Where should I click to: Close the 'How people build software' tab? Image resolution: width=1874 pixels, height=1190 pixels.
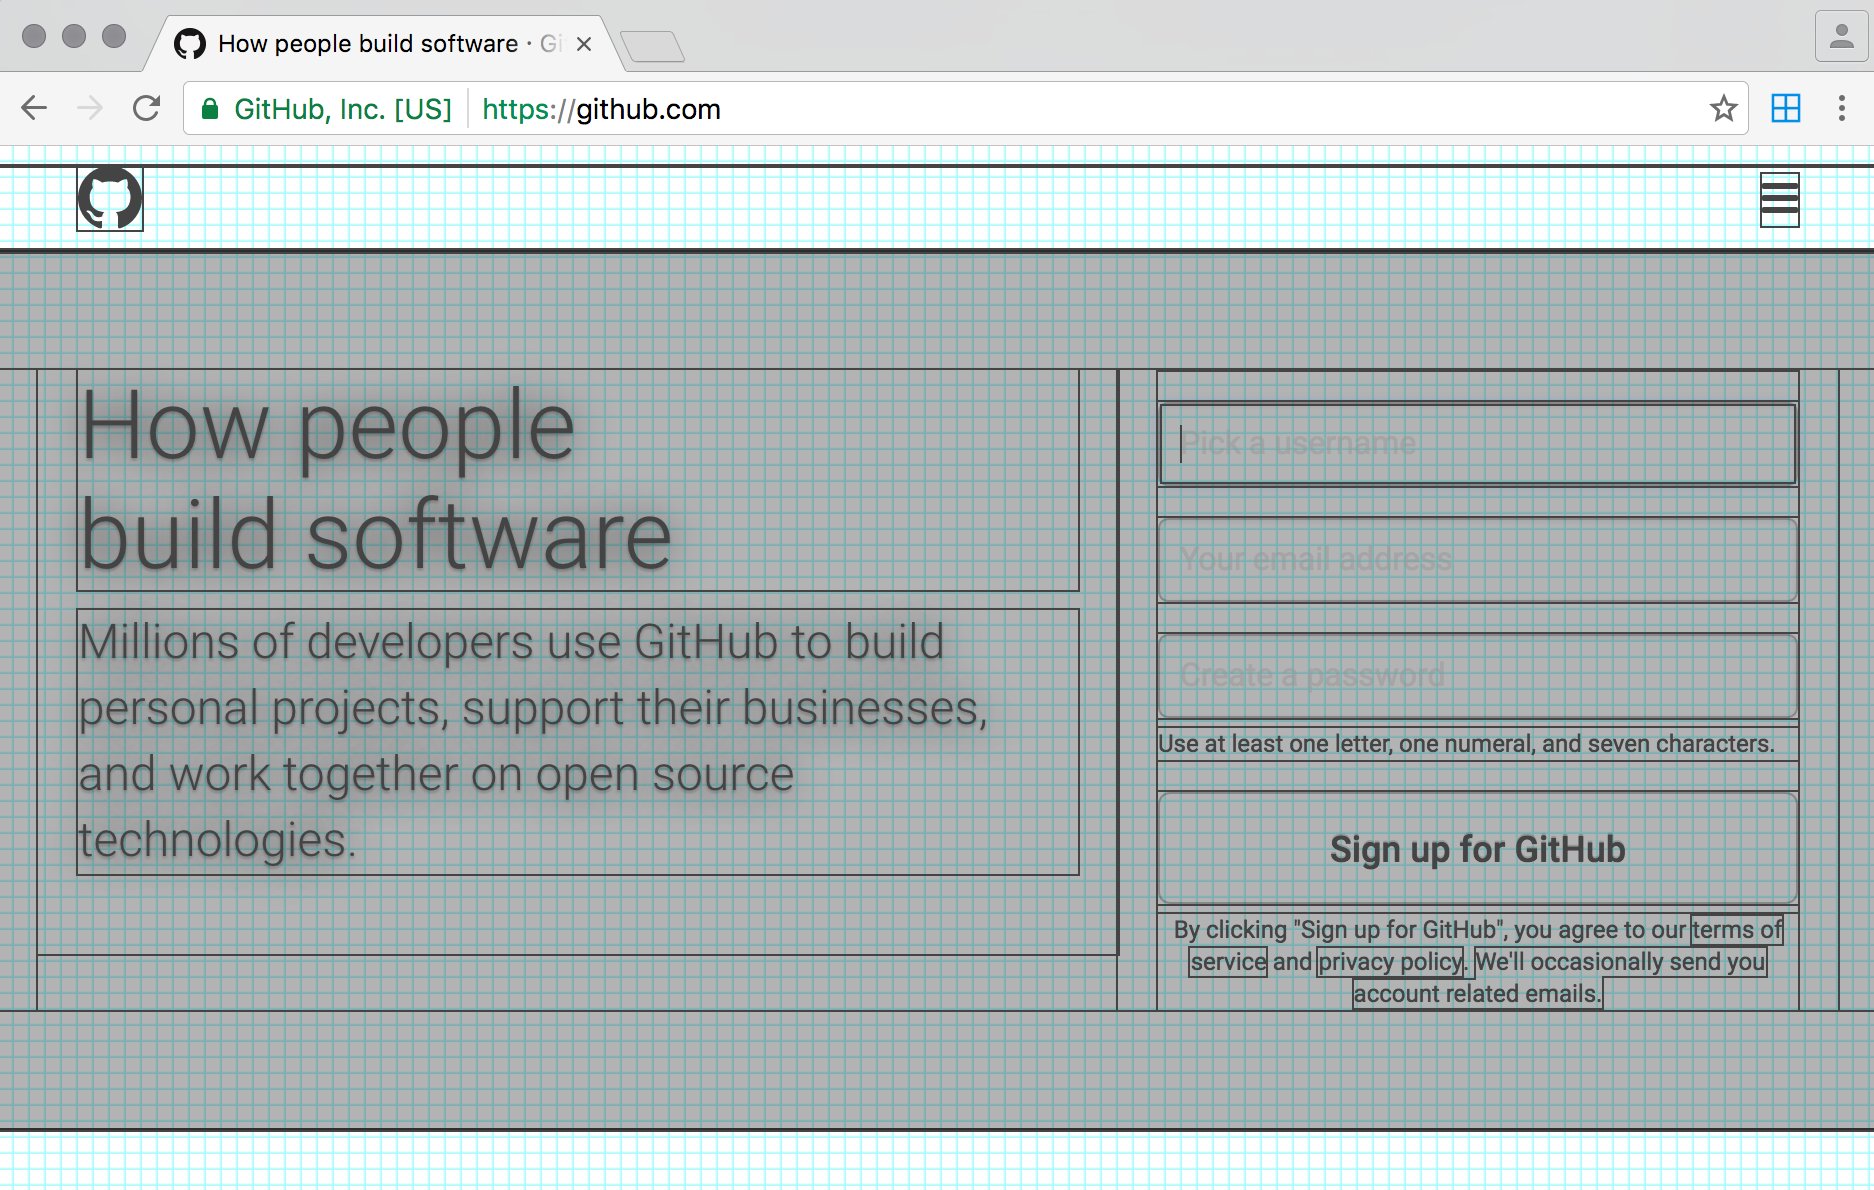pyautogui.click(x=584, y=44)
